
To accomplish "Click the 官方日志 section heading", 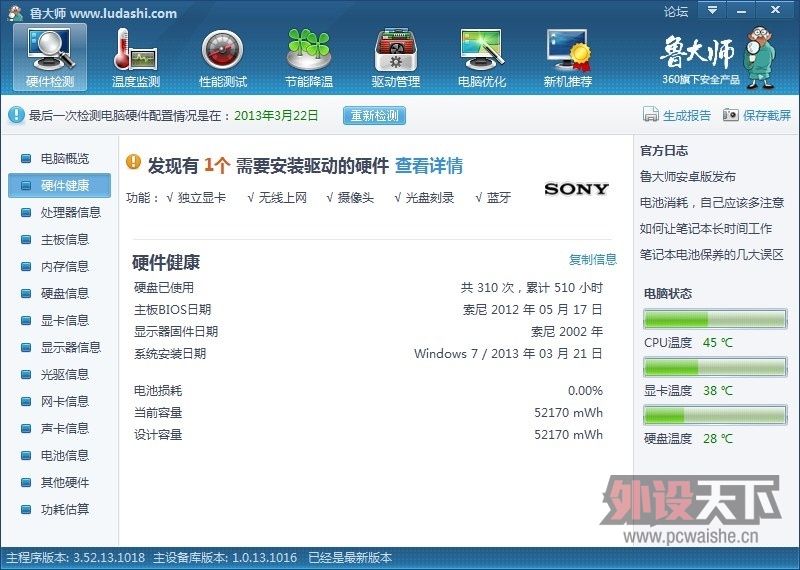I will (x=664, y=151).
